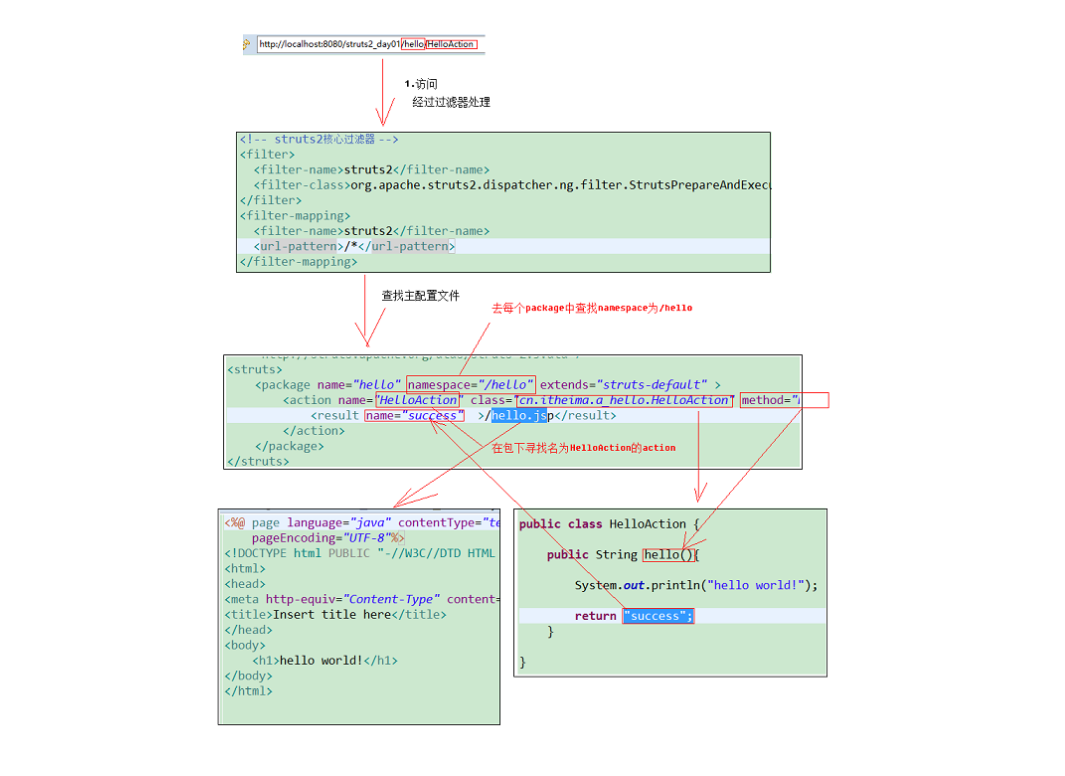Image resolution: width=1065 pixels, height=776 pixels.
Task: Click the opening "<html>" tag in JSP
Action: pos(245,569)
